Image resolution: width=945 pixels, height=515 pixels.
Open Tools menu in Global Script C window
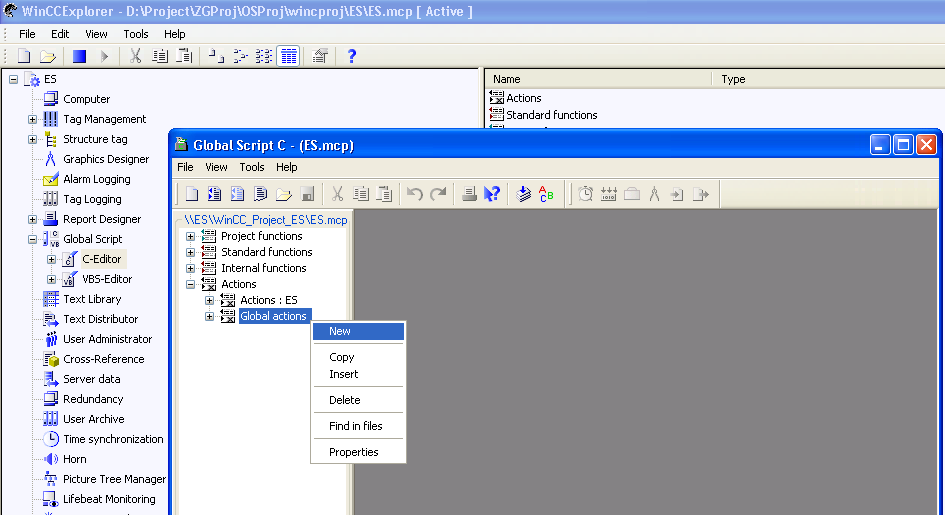point(252,167)
